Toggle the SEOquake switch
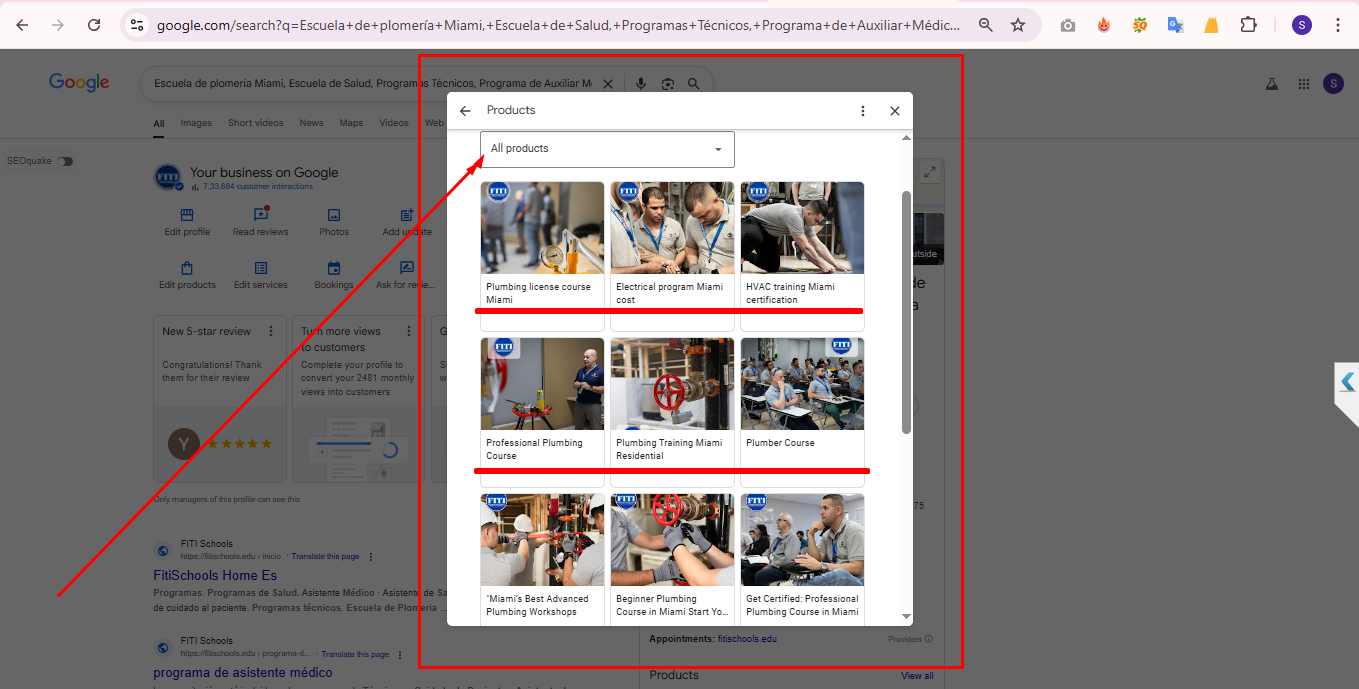1359x689 pixels. tap(66, 161)
